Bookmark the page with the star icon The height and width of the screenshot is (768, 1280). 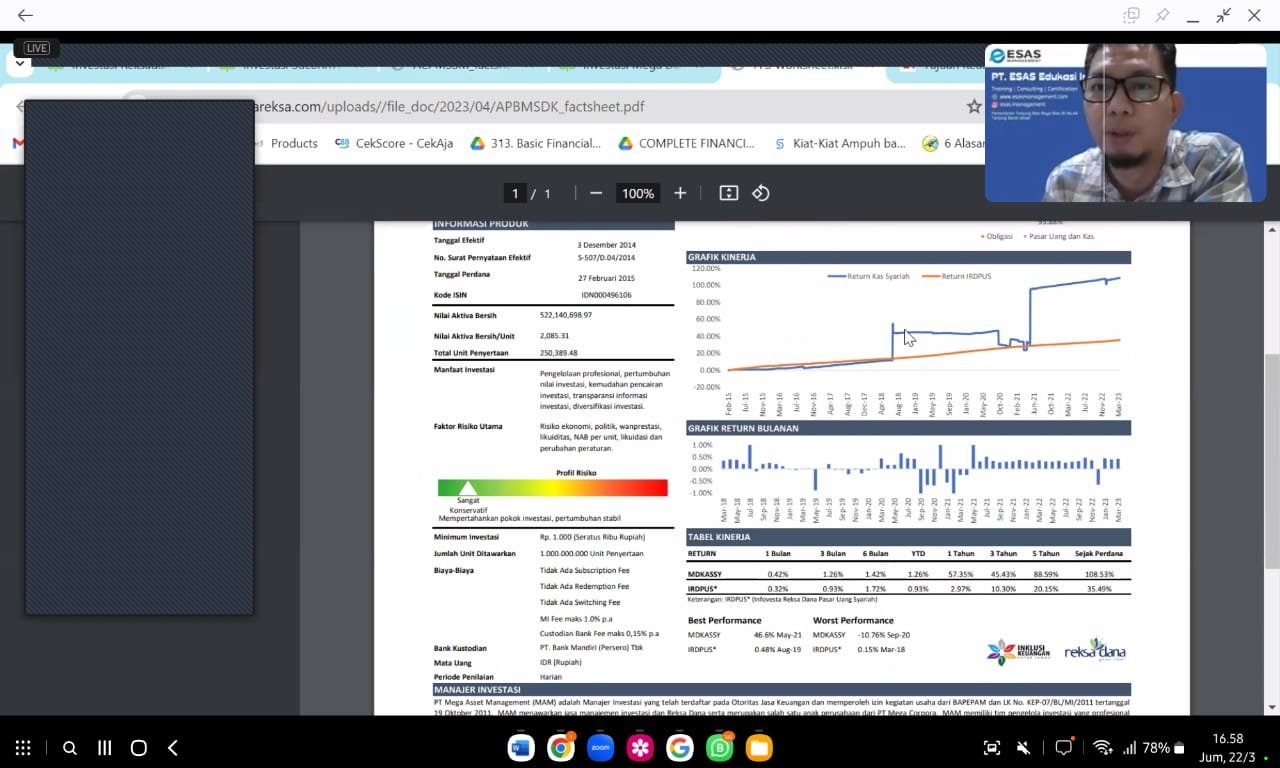(973, 106)
